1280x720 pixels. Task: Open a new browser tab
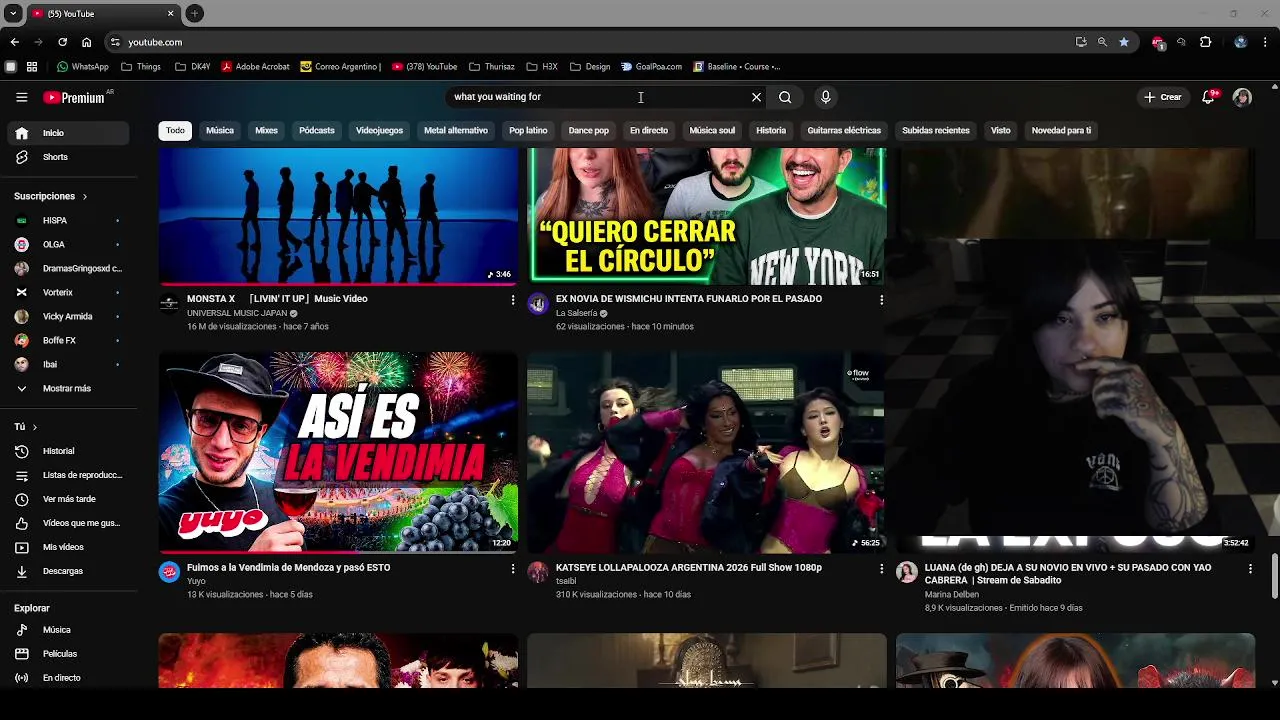[195, 13]
